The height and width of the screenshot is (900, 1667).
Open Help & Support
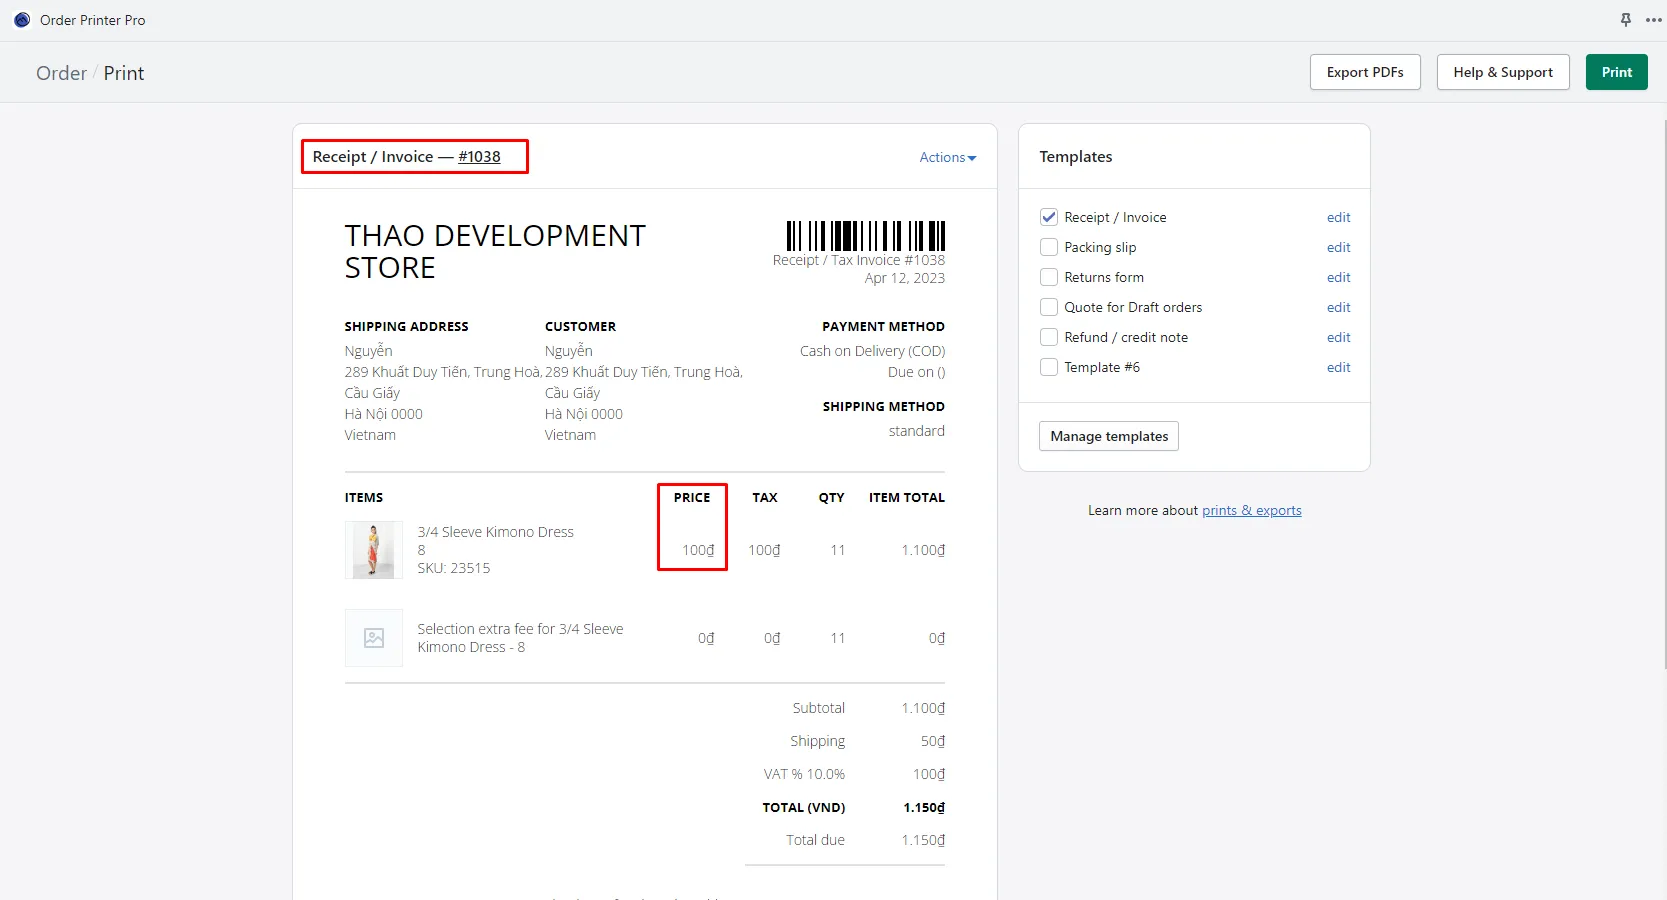pyautogui.click(x=1503, y=72)
